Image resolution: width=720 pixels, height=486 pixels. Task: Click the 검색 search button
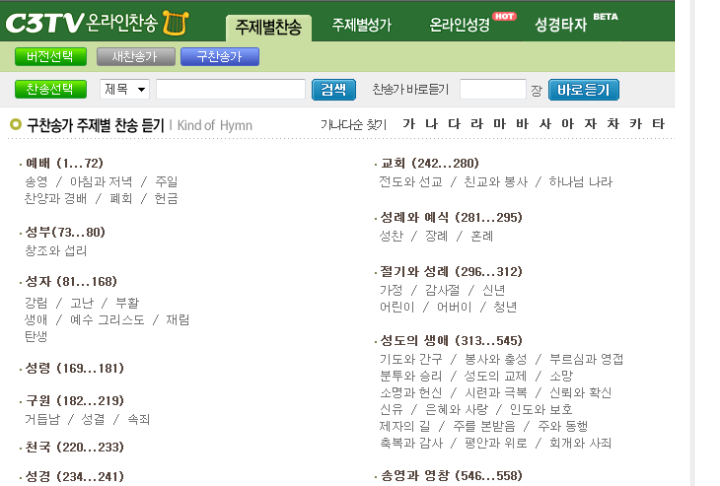point(334,89)
